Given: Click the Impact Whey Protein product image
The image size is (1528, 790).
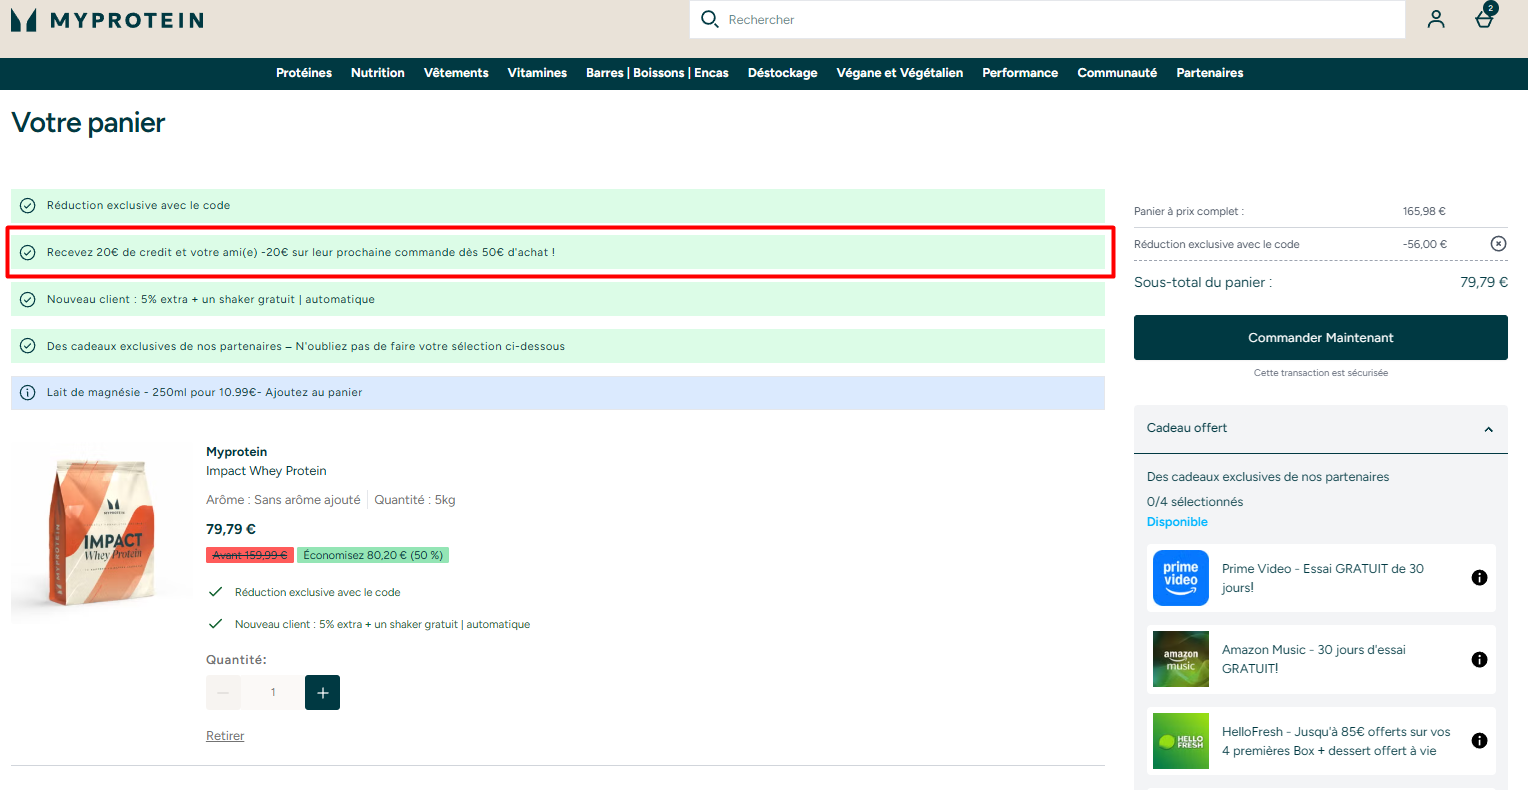Looking at the screenshot, I should click(x=100, y=532).
